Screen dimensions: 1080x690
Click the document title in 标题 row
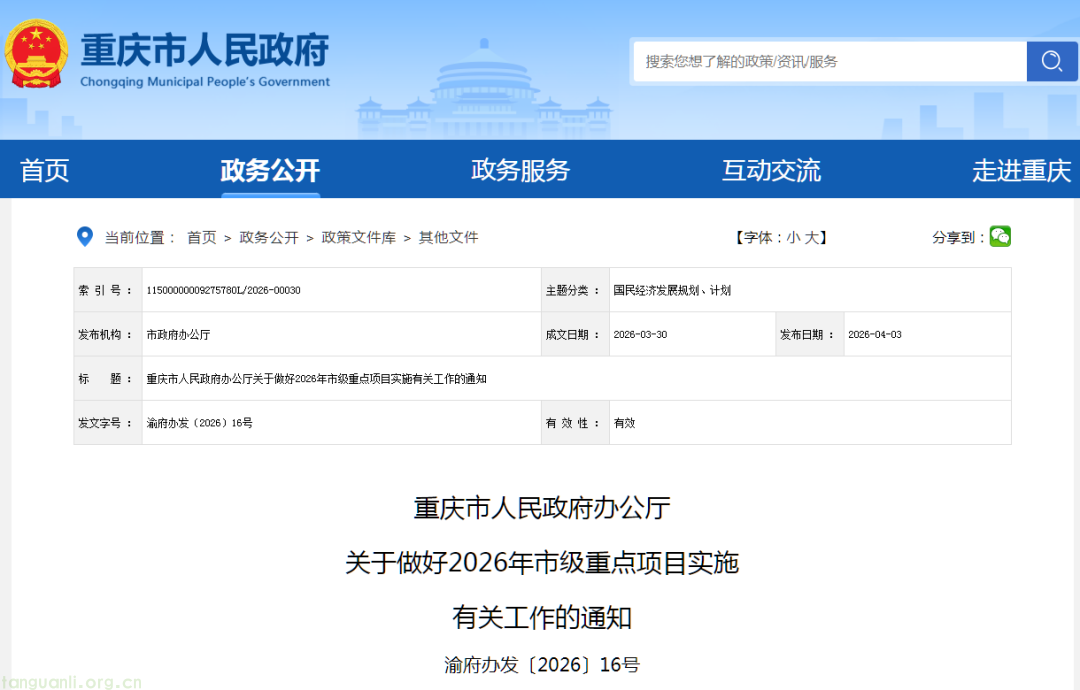pos(316,379)
